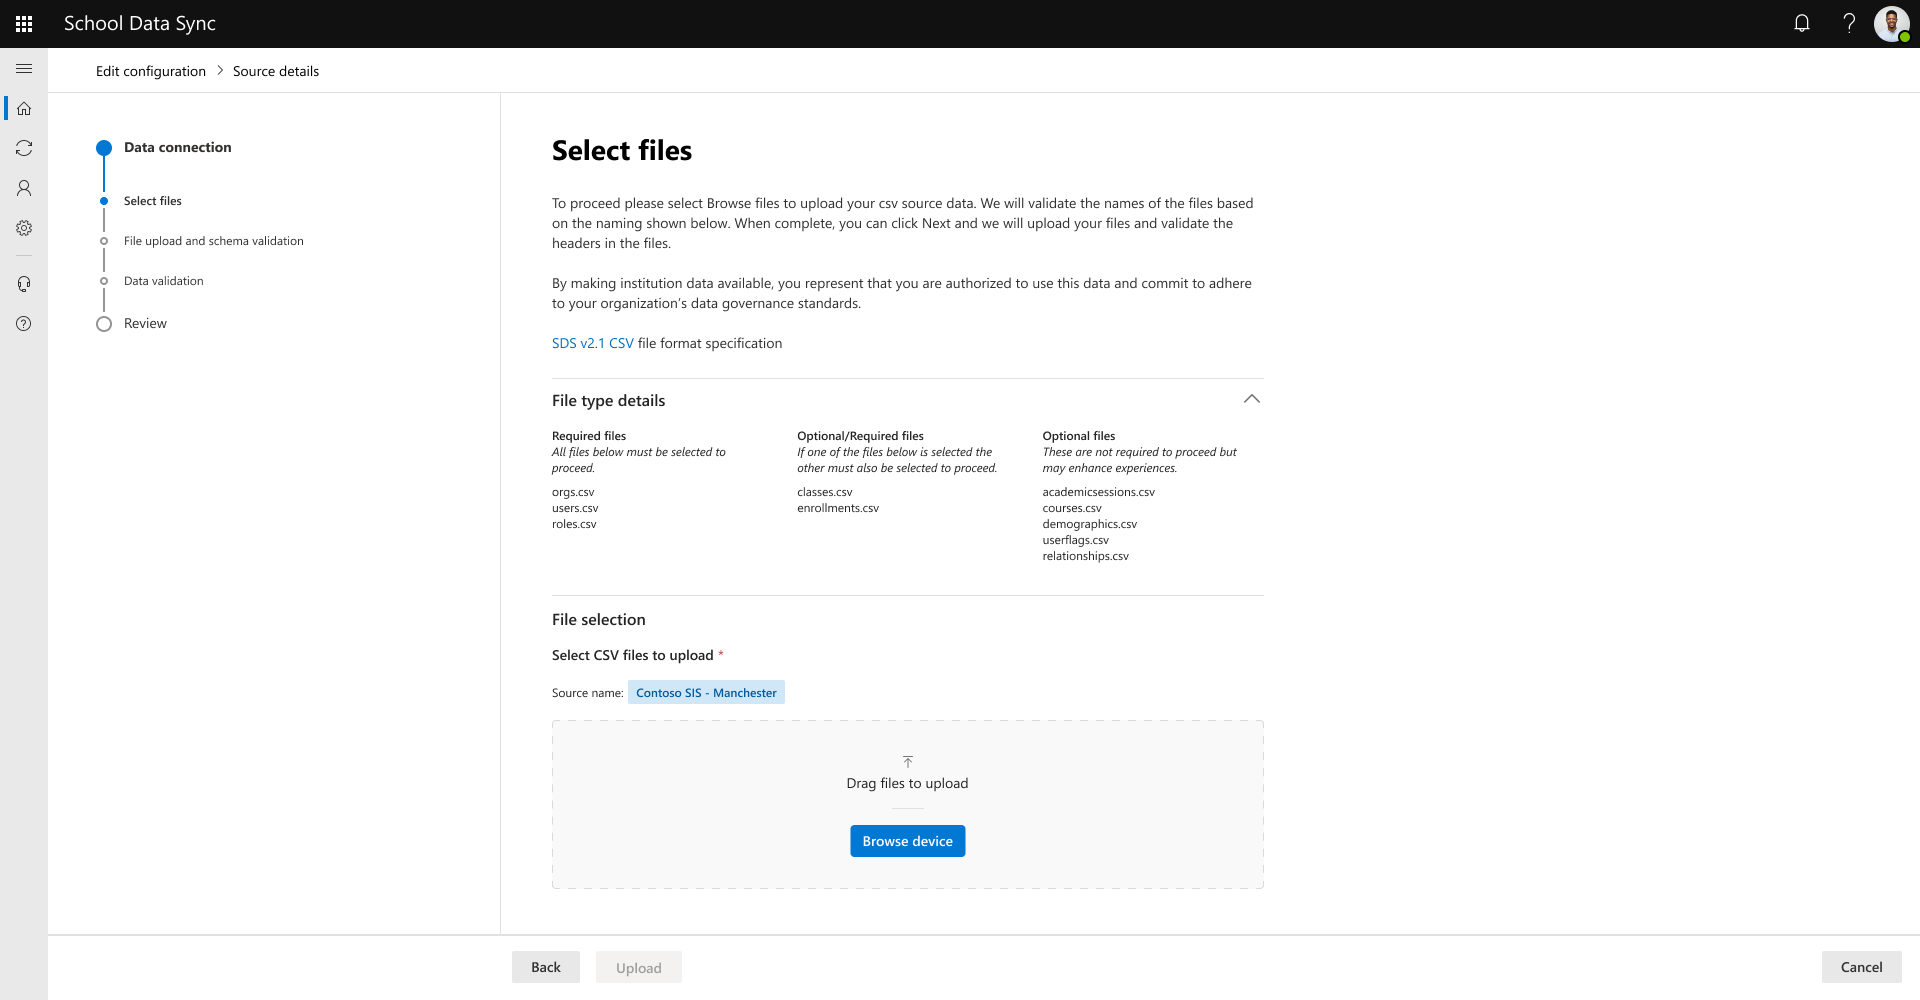This screenshot has height=1000, width=1920.
Task: Open the SDS v2.1 CSV specification link
Action: pyautogui.click(x=592, y=343)
